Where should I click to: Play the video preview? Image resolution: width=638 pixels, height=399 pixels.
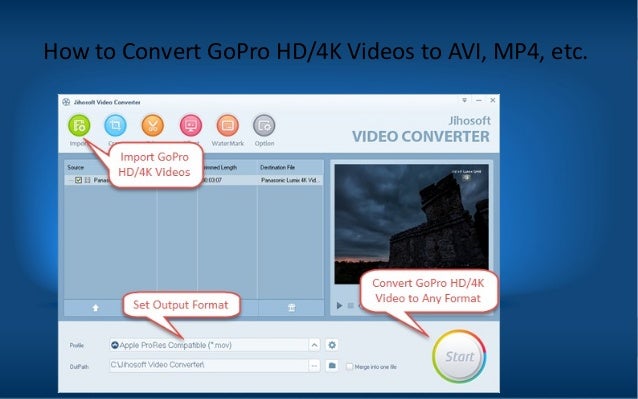[339, 305]
